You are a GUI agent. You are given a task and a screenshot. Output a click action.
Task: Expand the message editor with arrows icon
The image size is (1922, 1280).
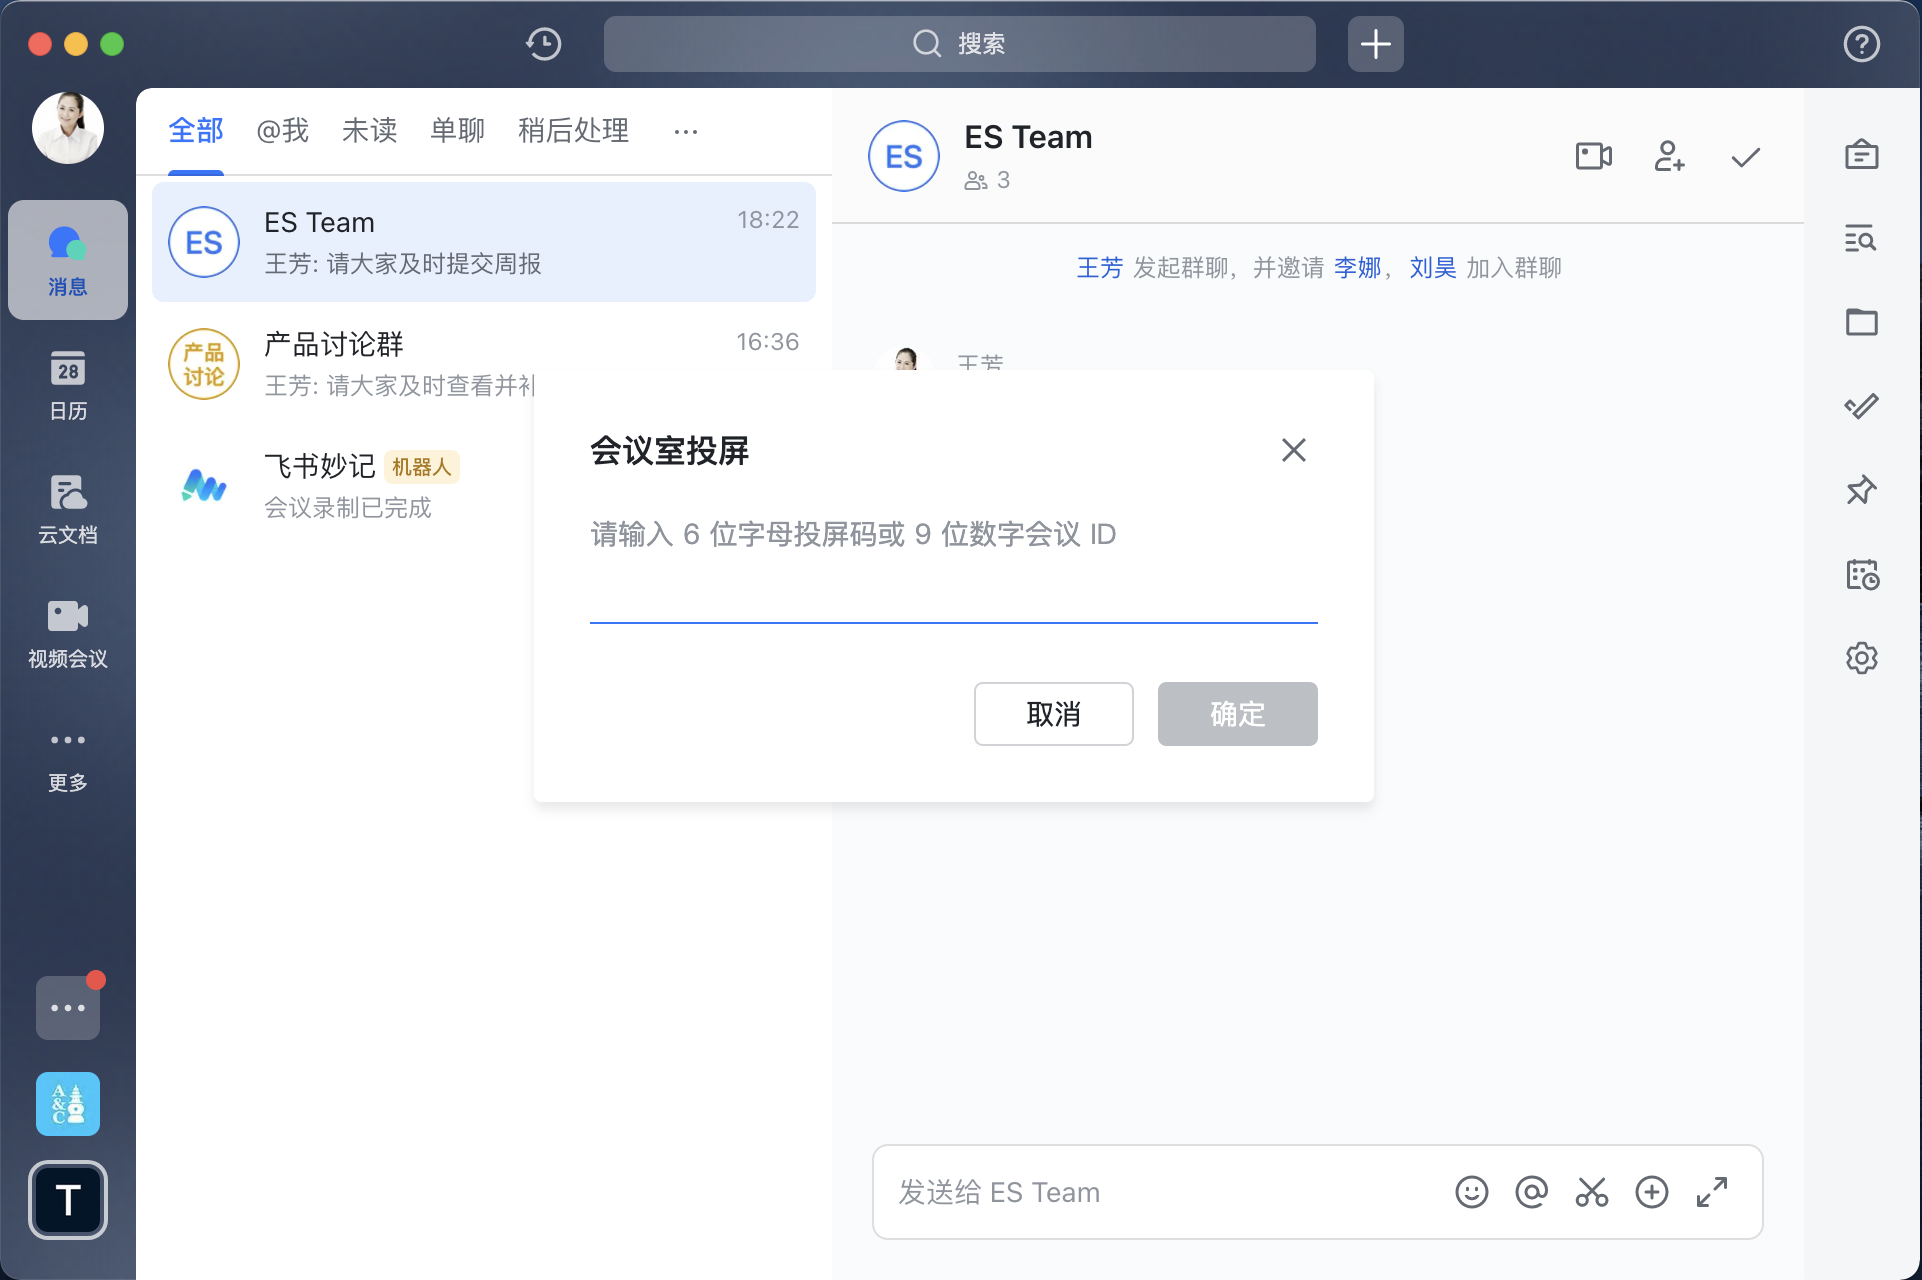[x=1711, y=1192]
